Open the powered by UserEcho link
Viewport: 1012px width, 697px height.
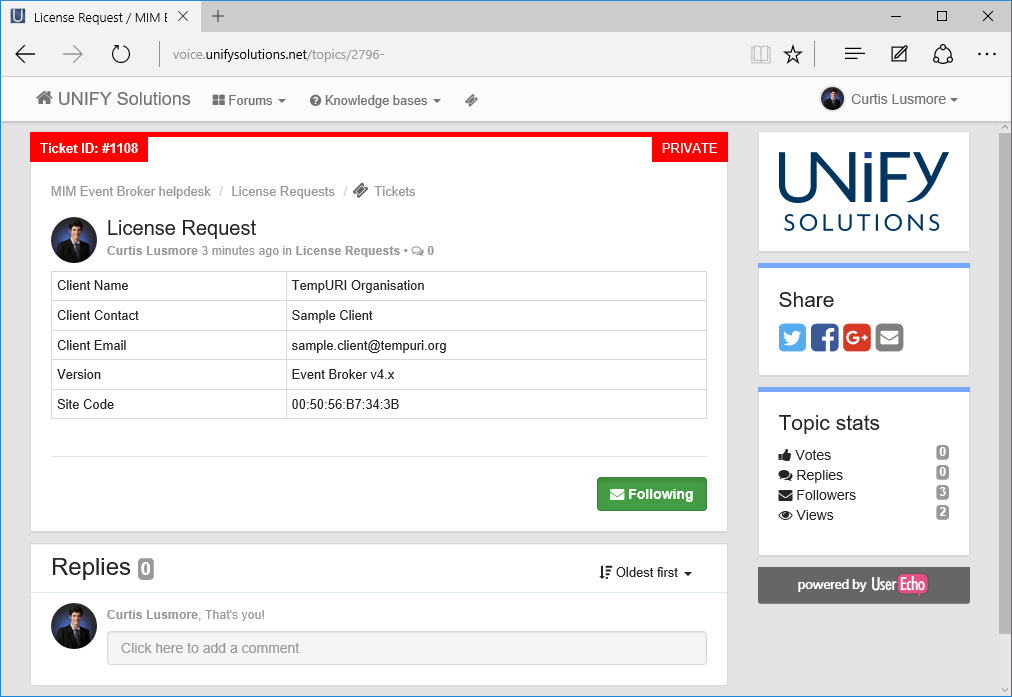(x=864, y=585)
